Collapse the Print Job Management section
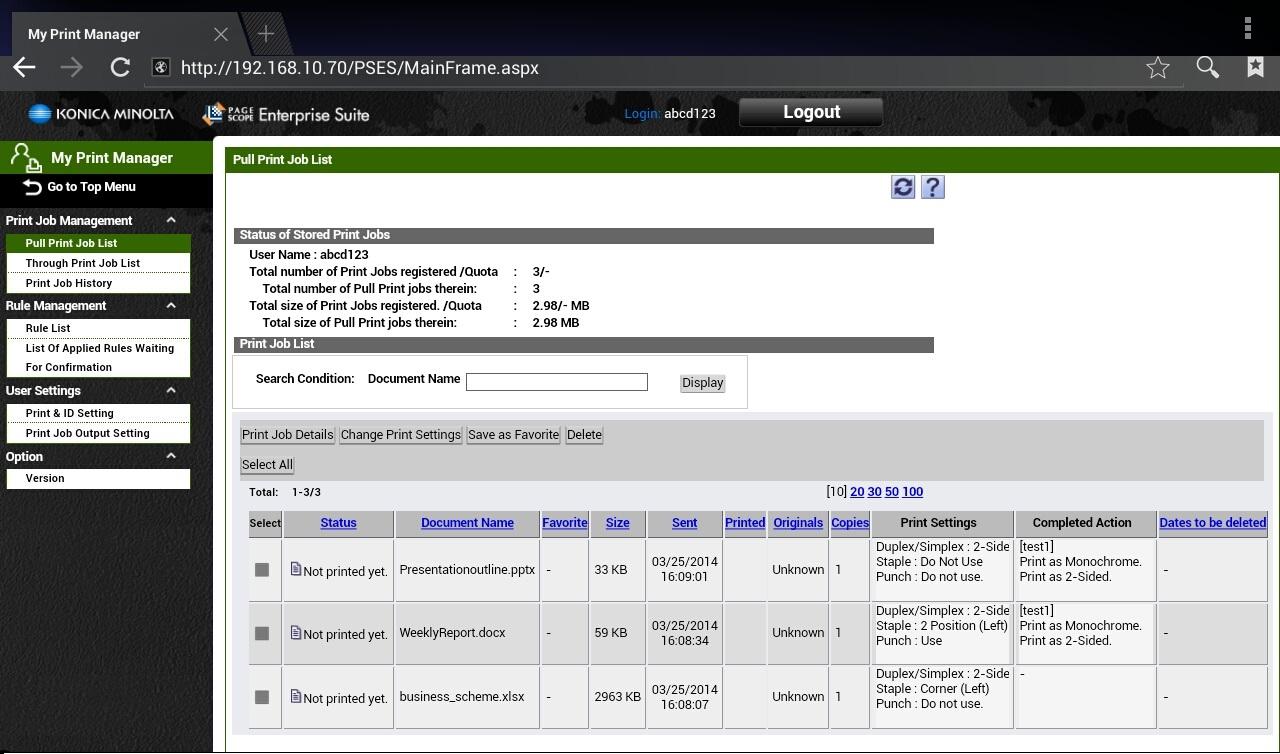This screenshot has height=754, width=1280. (171, 220)
